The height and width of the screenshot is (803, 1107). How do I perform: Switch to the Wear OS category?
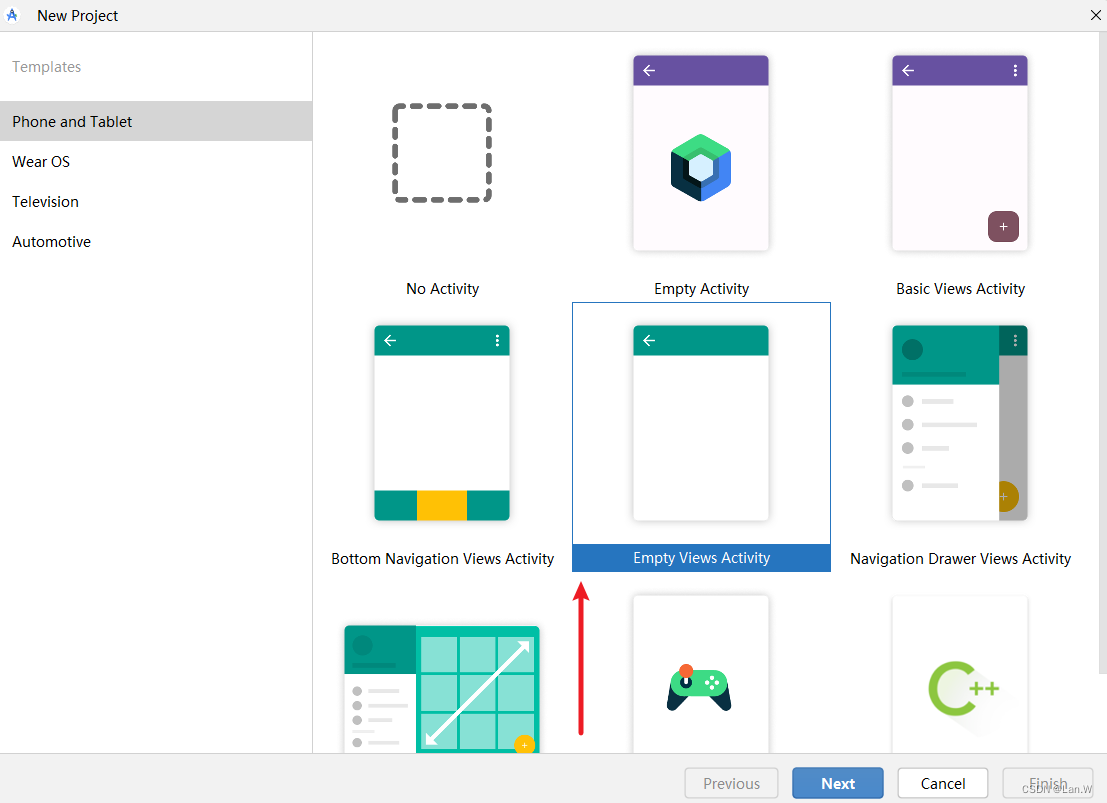(41, 161)
